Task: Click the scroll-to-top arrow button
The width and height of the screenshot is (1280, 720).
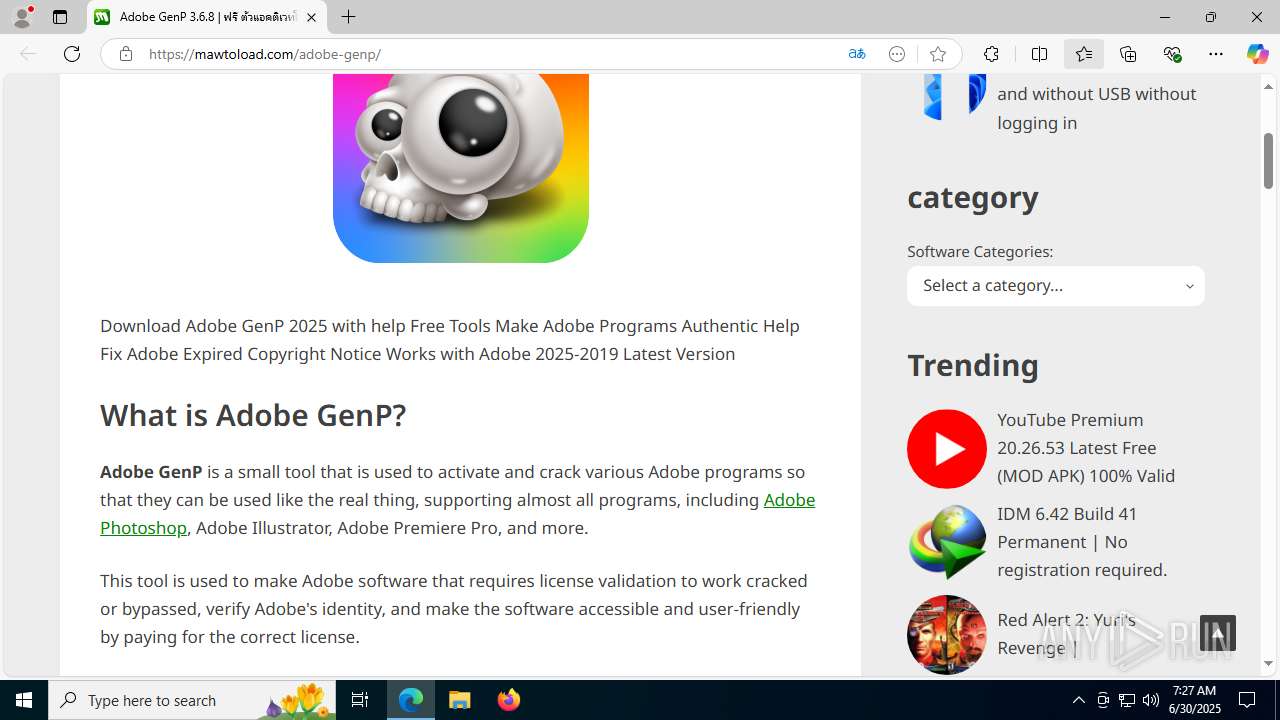Action: click(x=1218, y=633)
